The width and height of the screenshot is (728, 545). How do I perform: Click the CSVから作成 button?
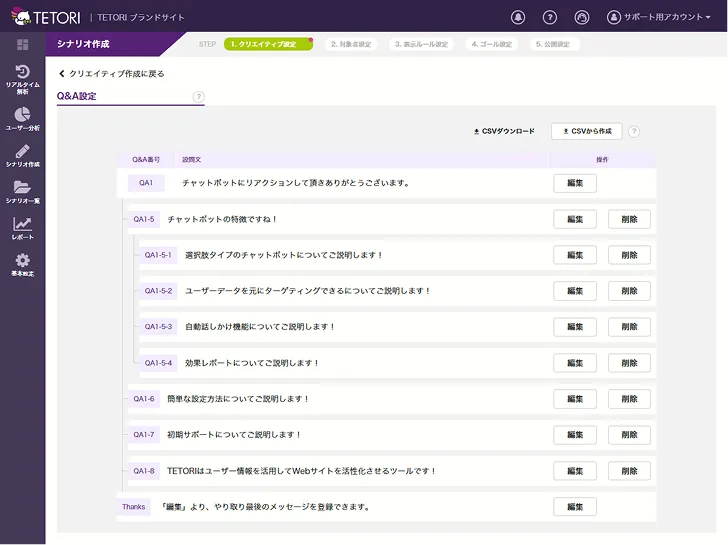click(587, 131)
